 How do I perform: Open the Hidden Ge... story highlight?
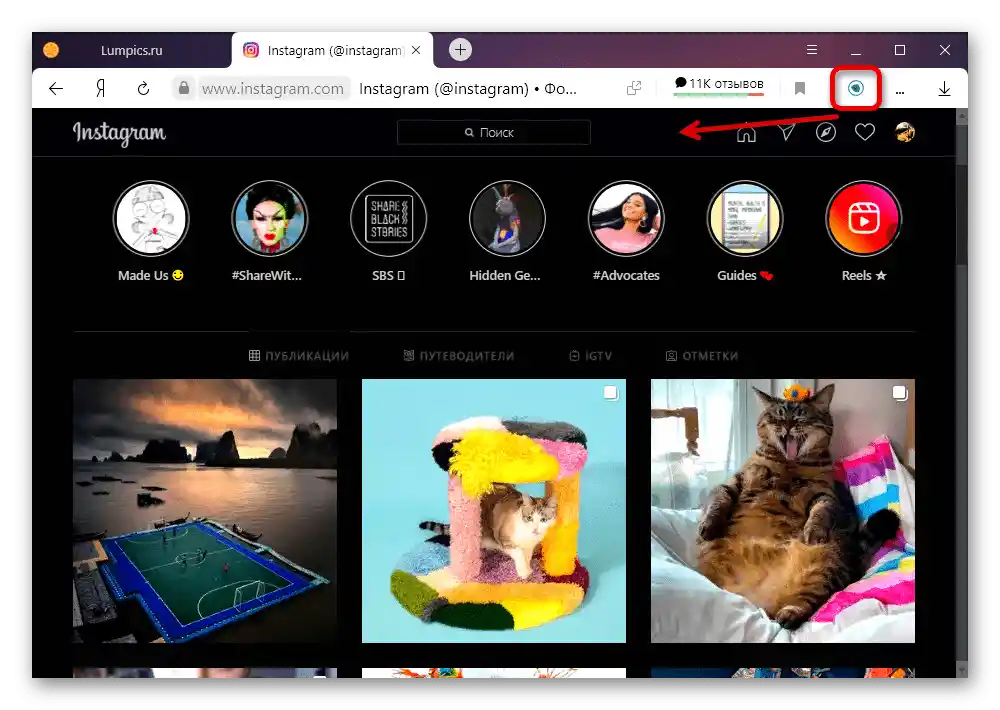[507, 219]
